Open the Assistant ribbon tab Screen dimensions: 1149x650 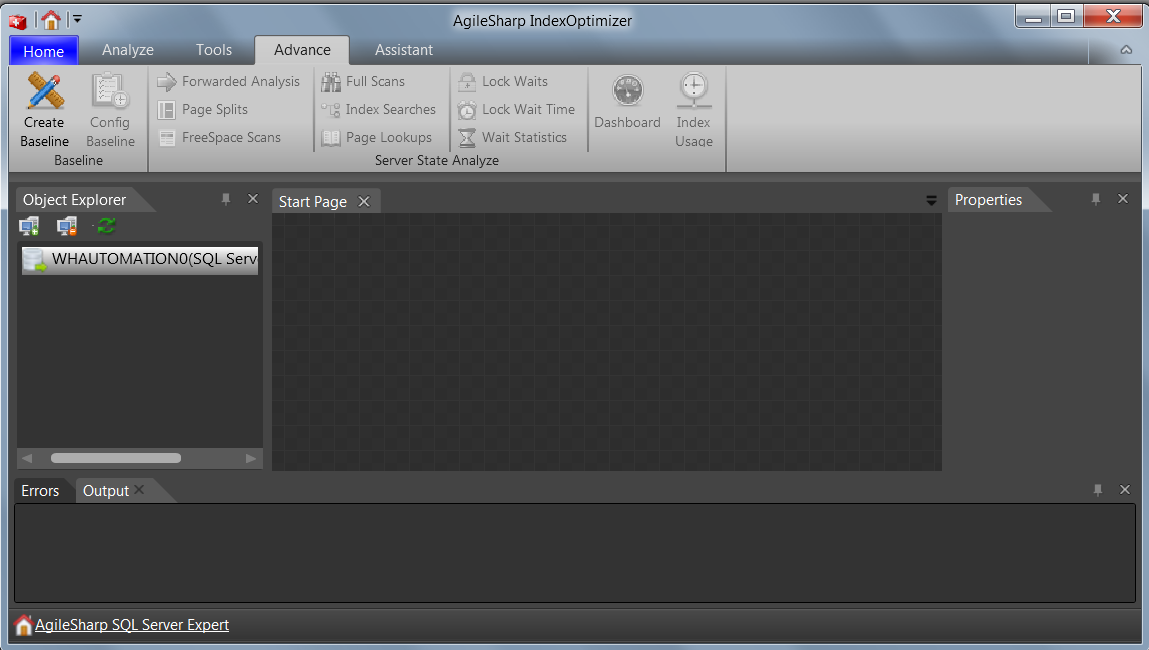coord(404,50)
